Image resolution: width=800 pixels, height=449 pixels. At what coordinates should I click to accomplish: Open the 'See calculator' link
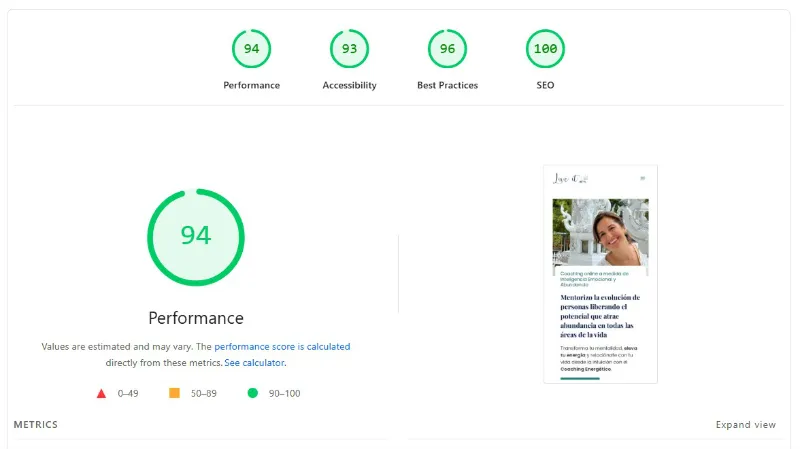(x=255, y=363)
